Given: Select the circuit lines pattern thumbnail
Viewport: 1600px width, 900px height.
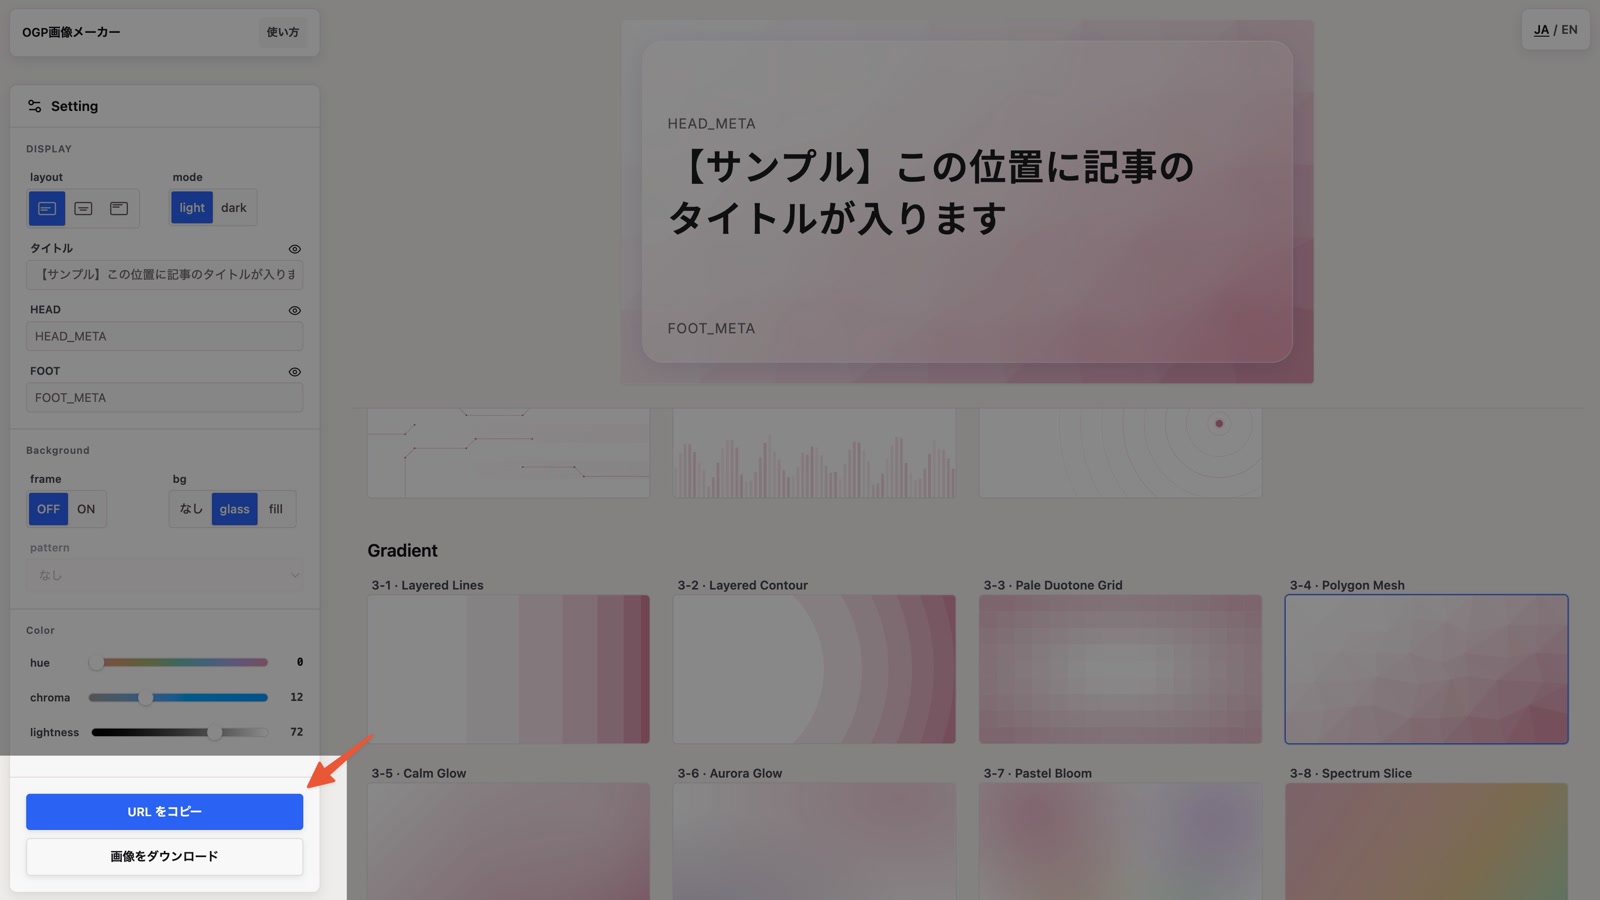Looking at the screenshot, I should [x=508, y=453].
